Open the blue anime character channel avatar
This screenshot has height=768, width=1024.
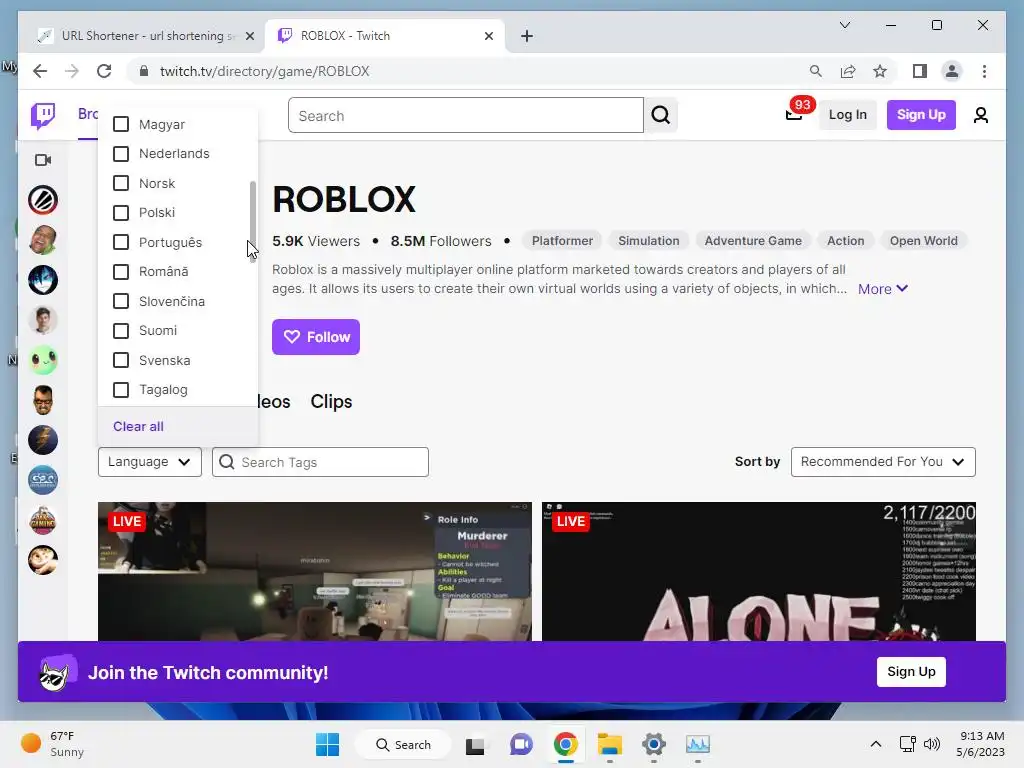click(x=43, y=280)
